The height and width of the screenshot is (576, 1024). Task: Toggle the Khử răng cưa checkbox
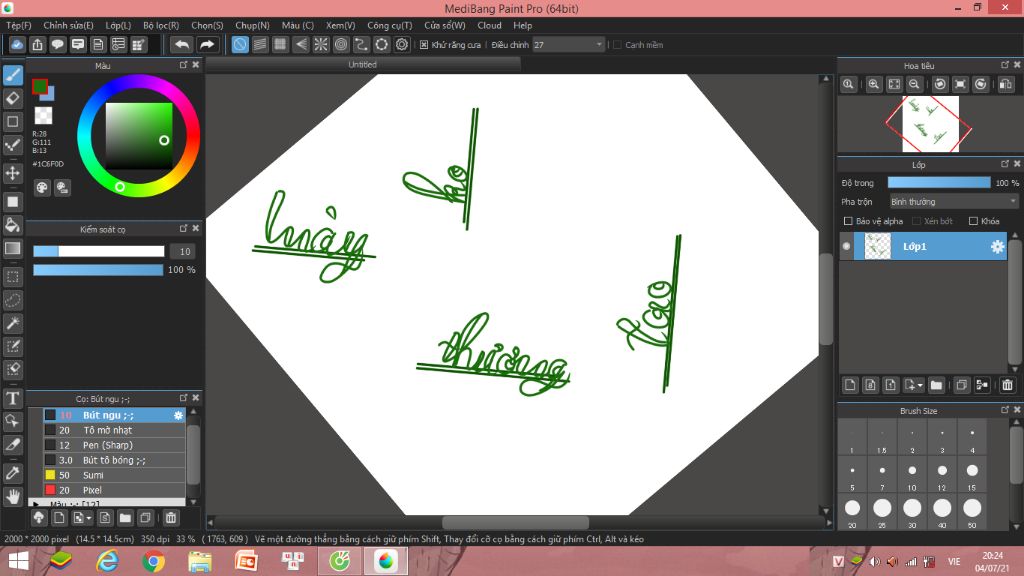(x=424, y=45)
